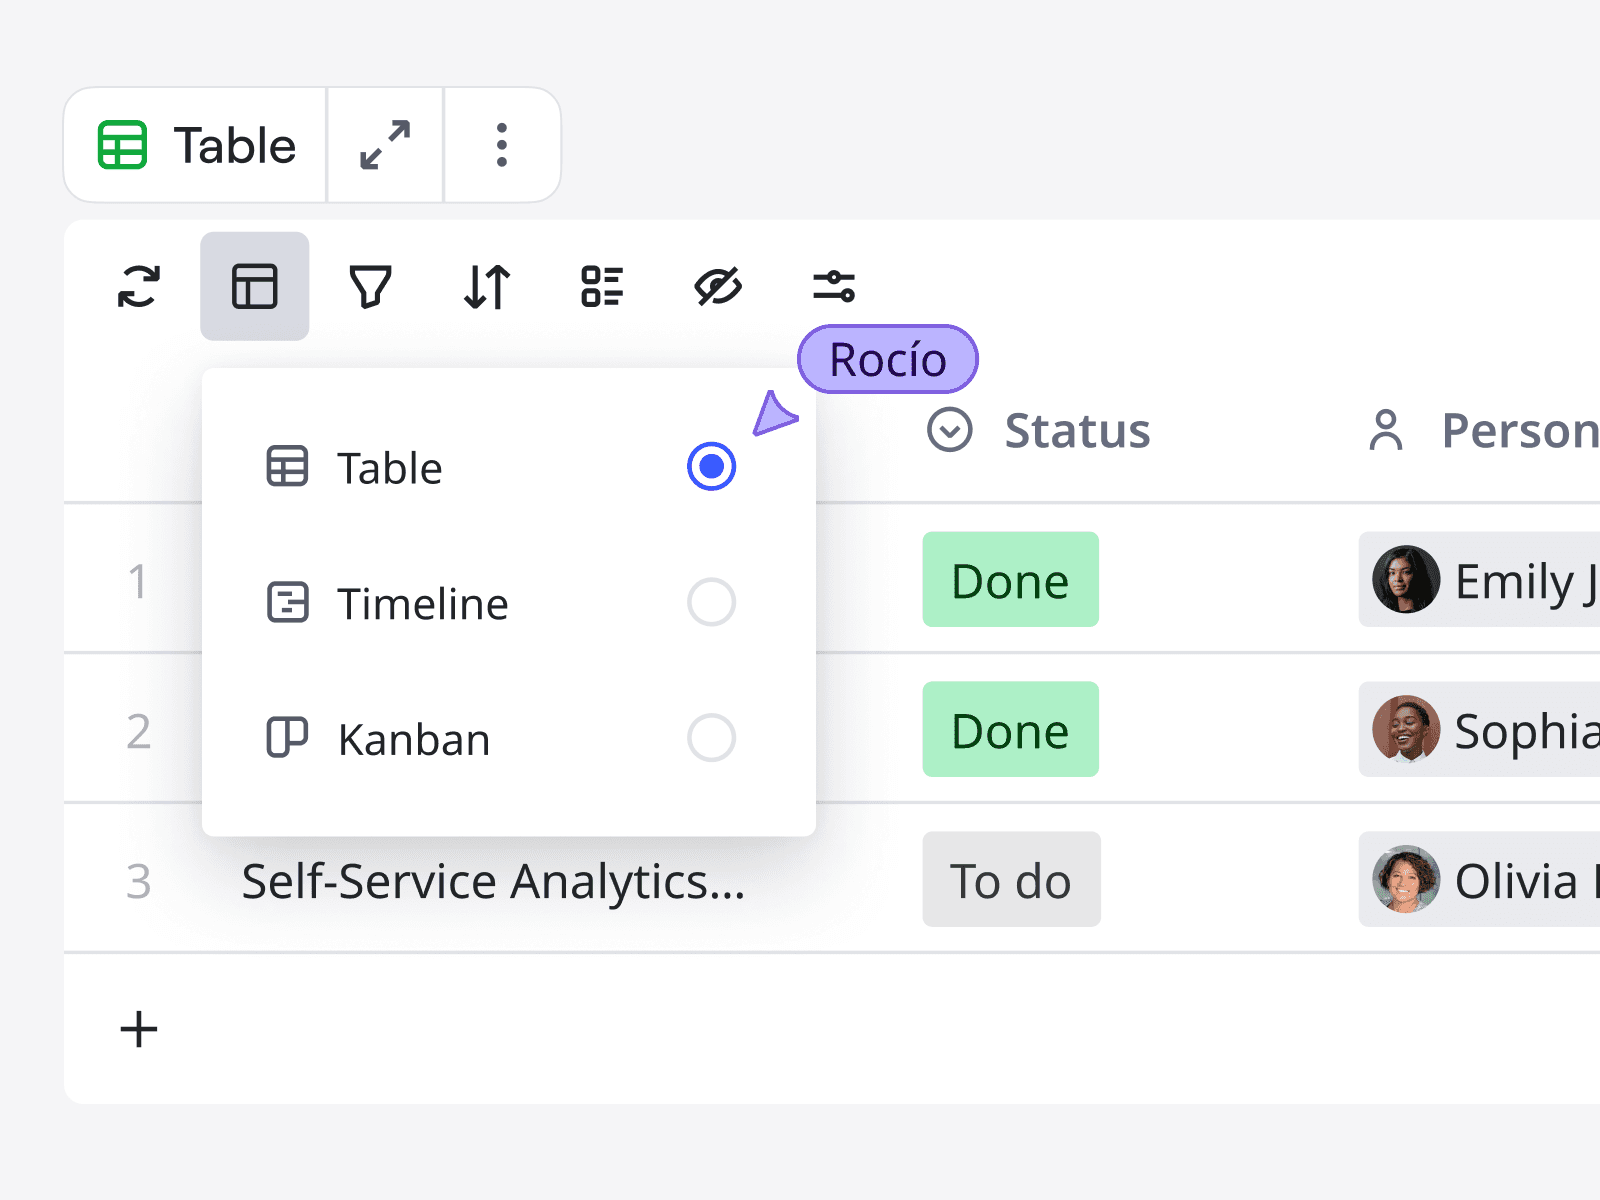
Task: Click the refresh sync icon
Action: [x=139, y=287]
